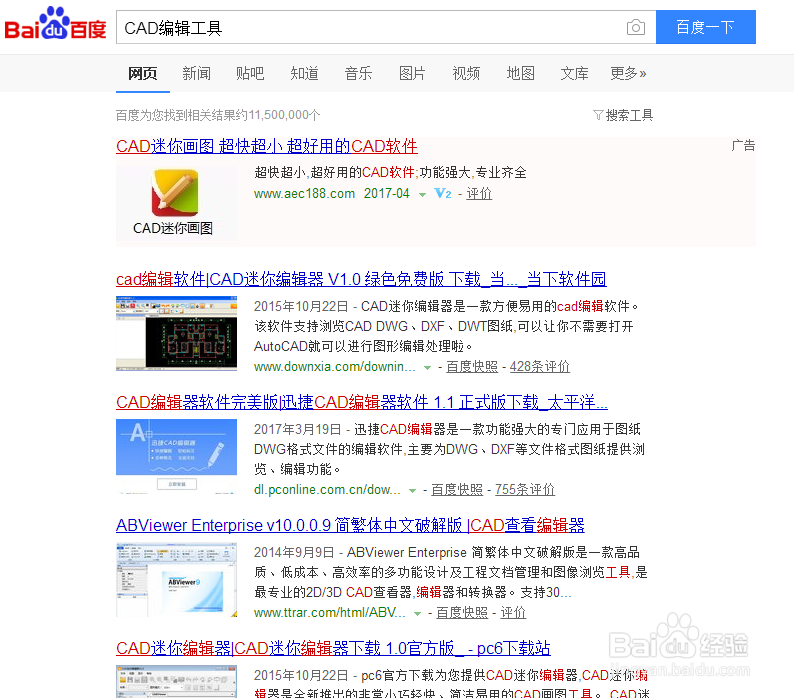The height and width of the screenshot is (698, 794).
Task: Expand dropdown arrow next to www.aec188.com
Action: pyautogui.click(x=422, y=195)
